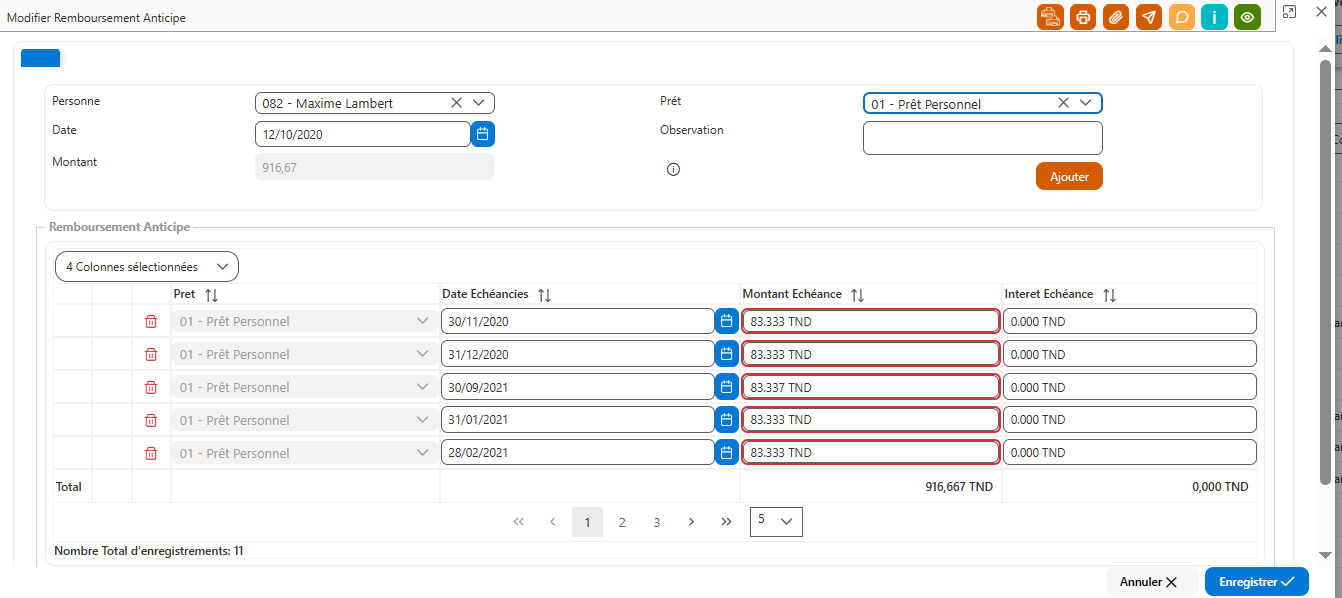
Task: Click the paper plane send icon
Action: point(1149,17)
